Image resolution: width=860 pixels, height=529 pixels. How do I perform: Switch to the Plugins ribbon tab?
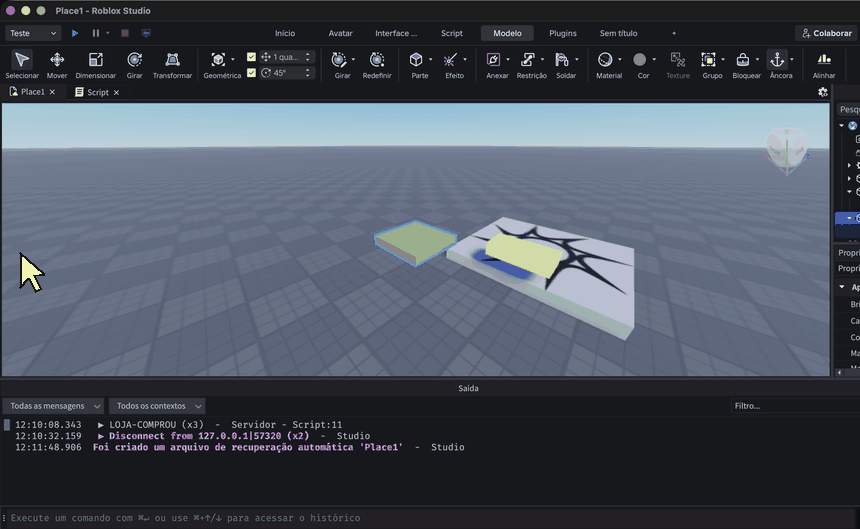(x=563, y=33)
